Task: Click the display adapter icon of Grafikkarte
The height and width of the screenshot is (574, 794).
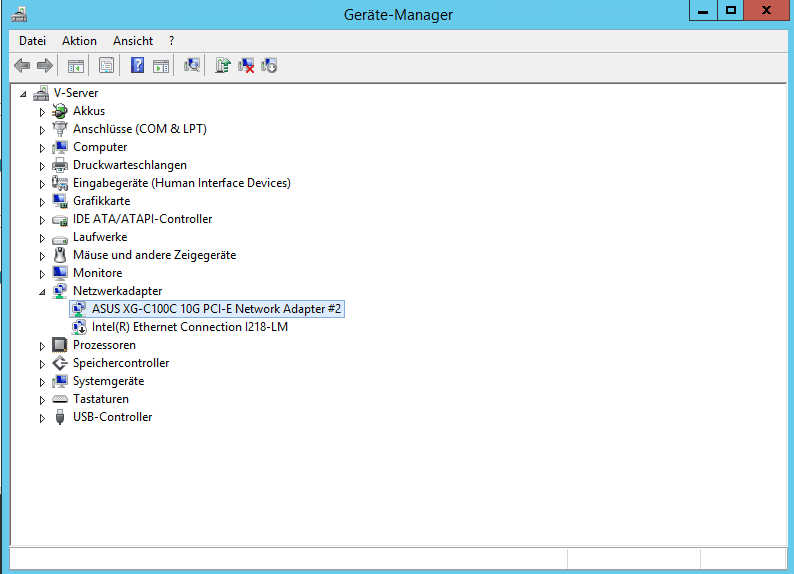Action: coord(60,201)
